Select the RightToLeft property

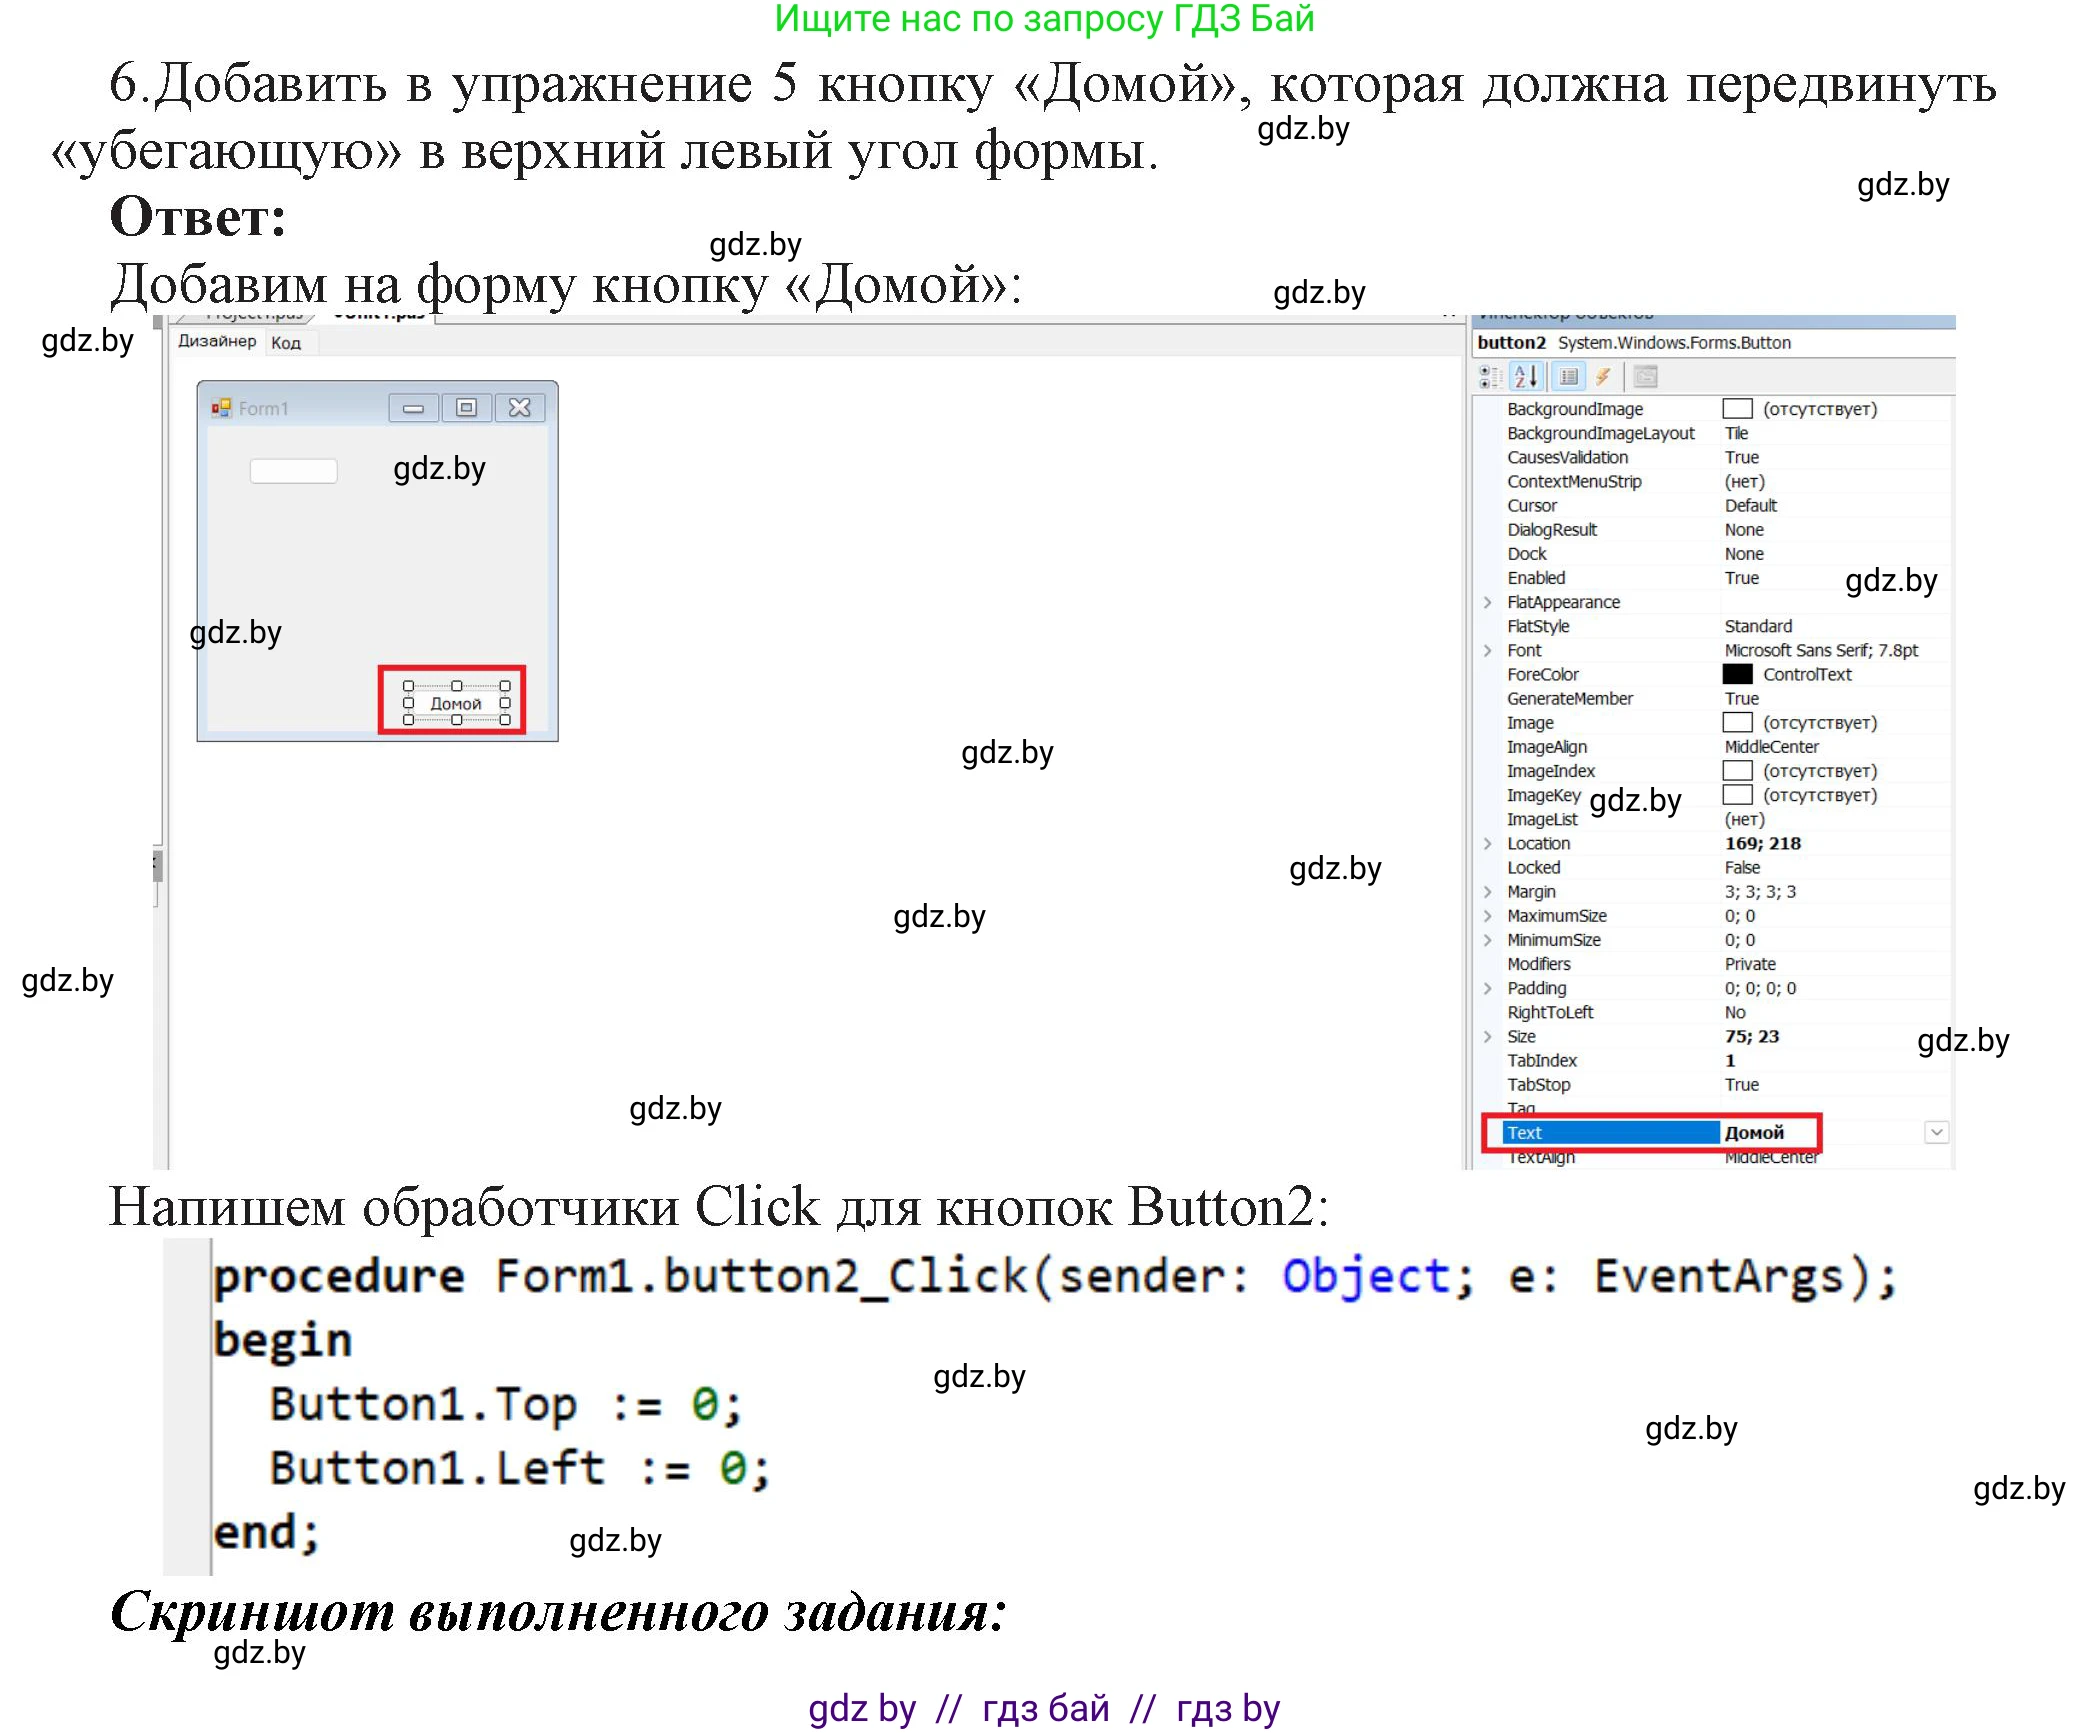click(x=1550, y=1012)
